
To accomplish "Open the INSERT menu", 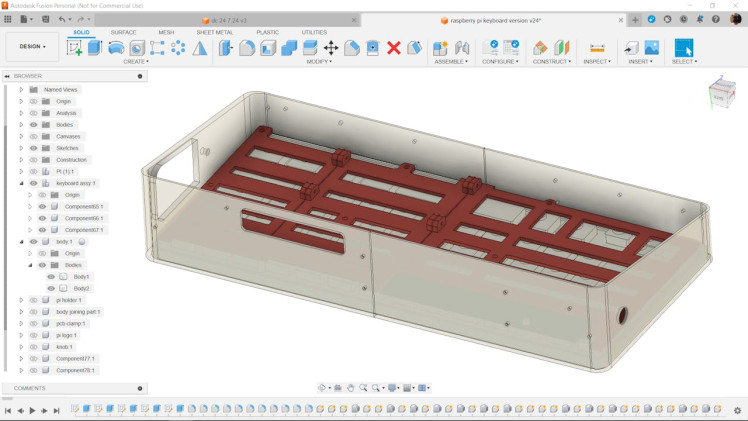I will pos(640,62).
